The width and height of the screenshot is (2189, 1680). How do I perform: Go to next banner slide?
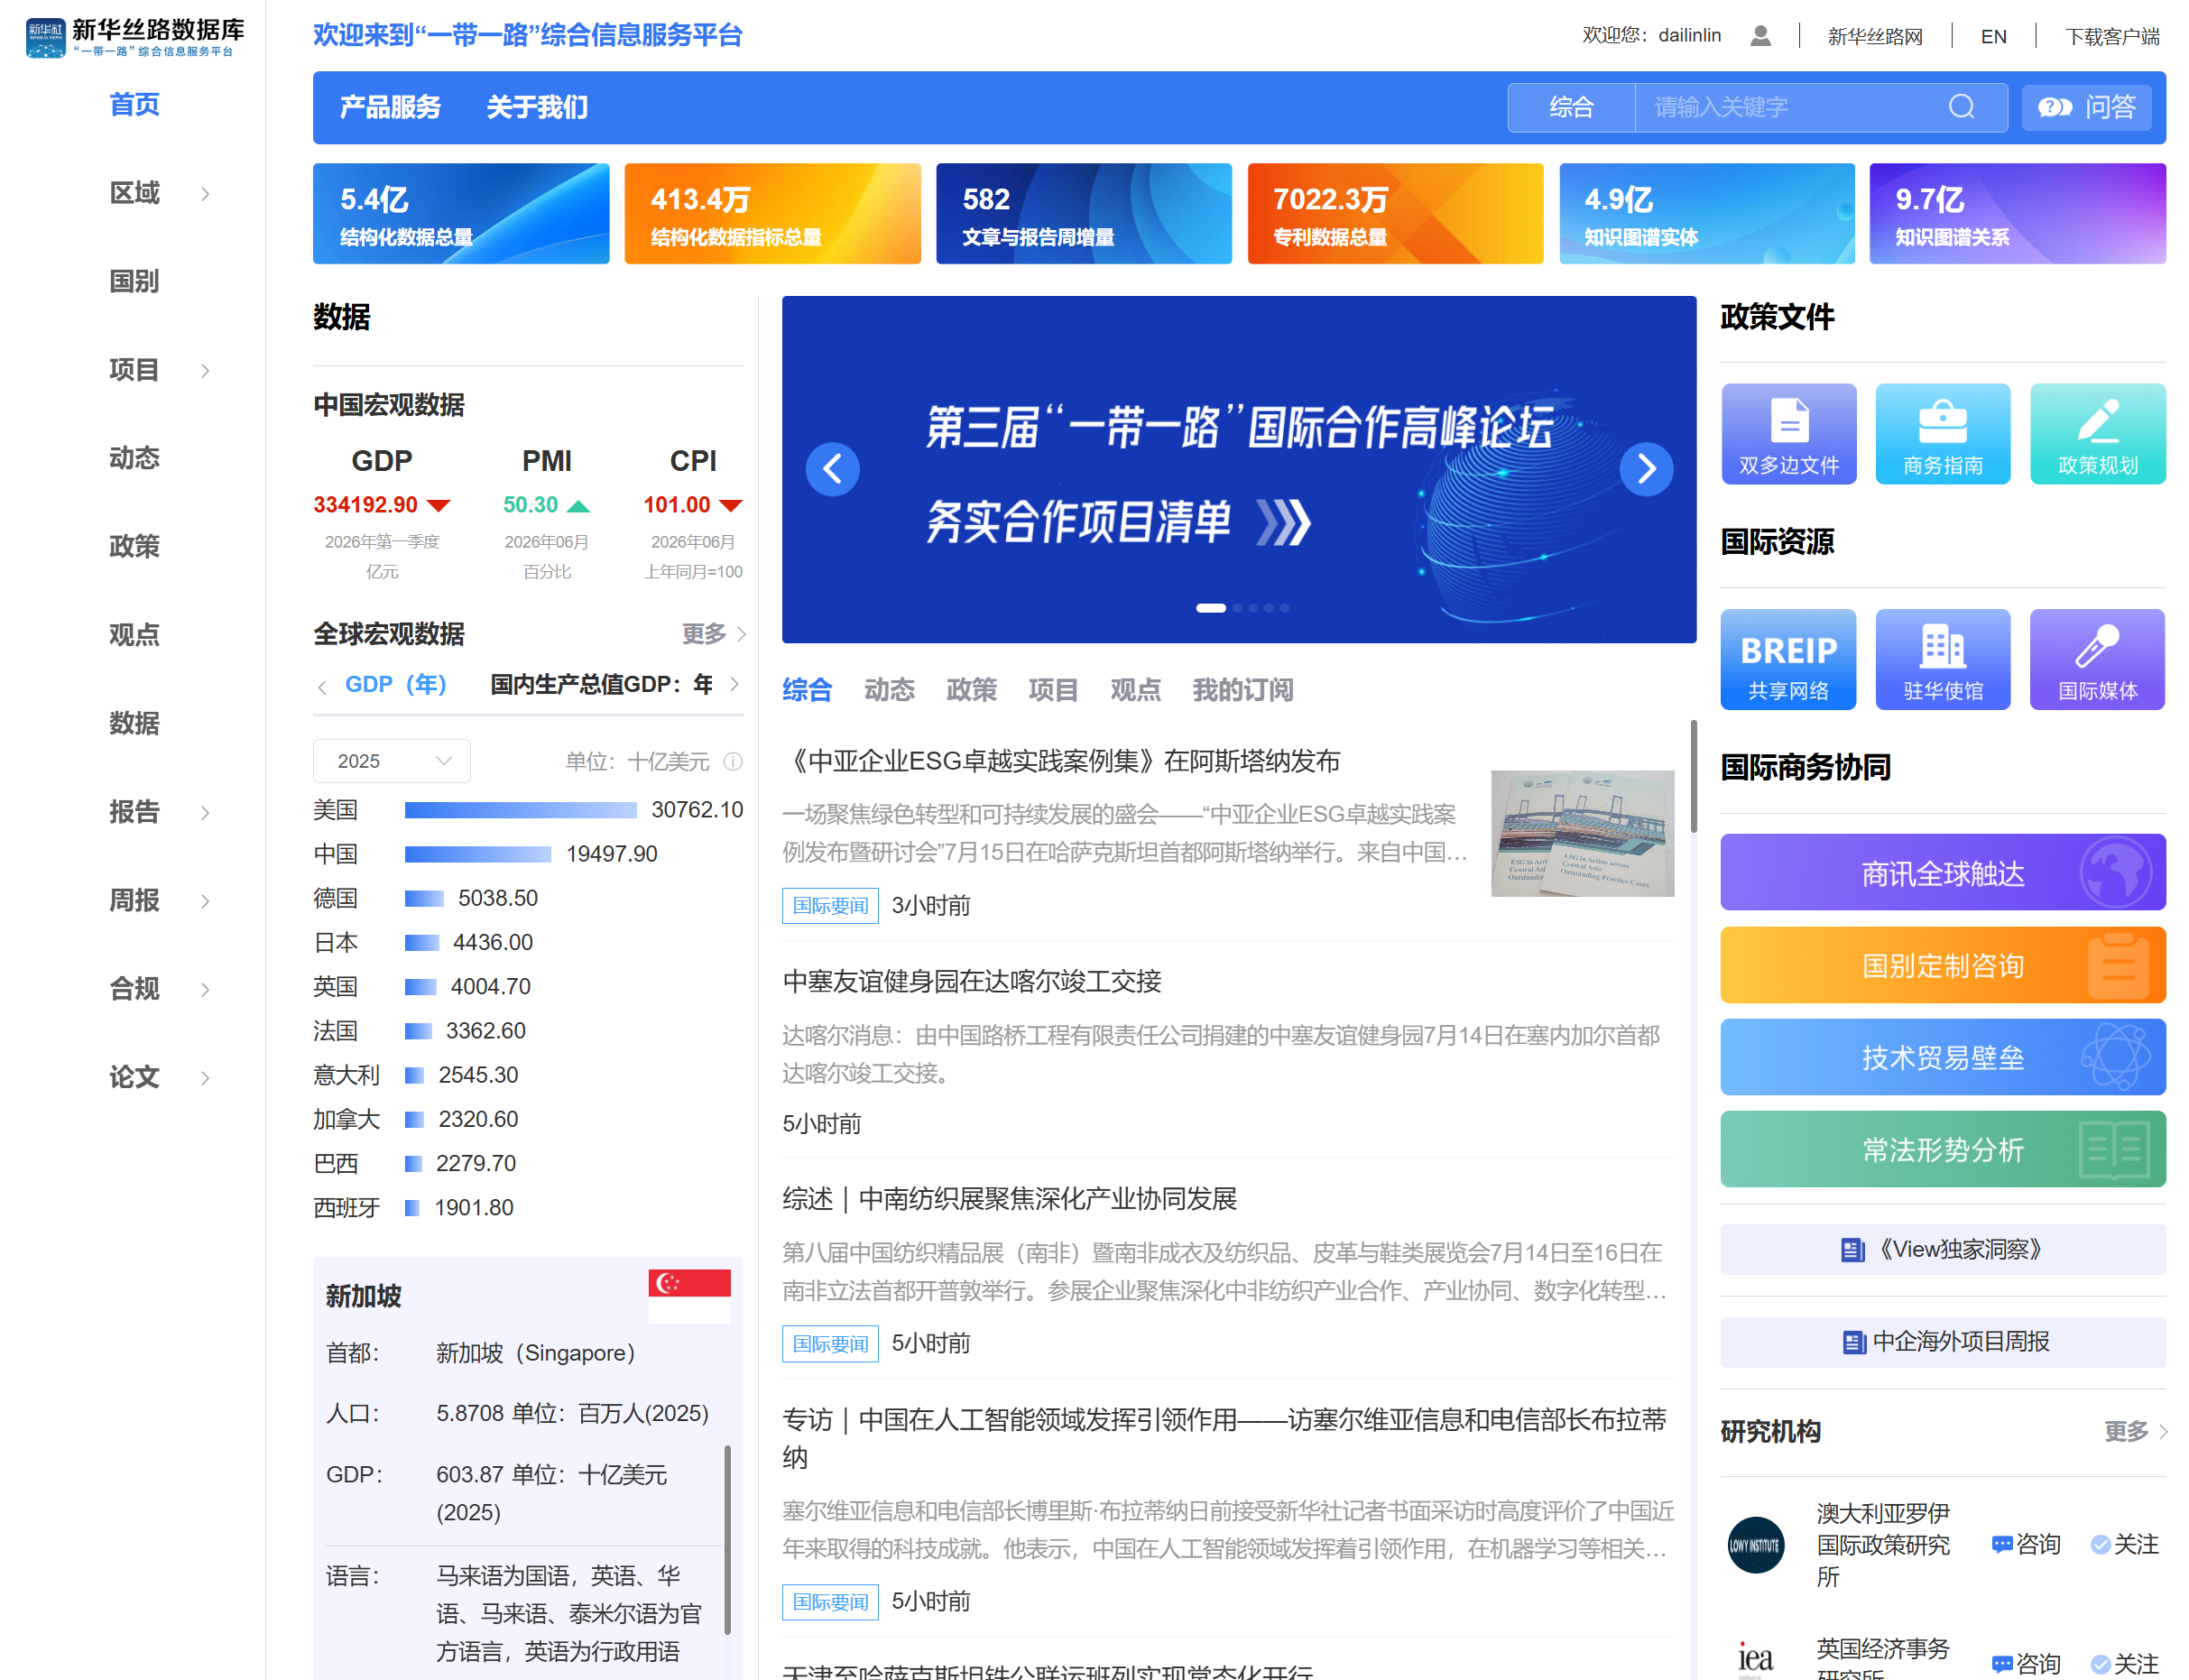click(x=1645, y=468)
